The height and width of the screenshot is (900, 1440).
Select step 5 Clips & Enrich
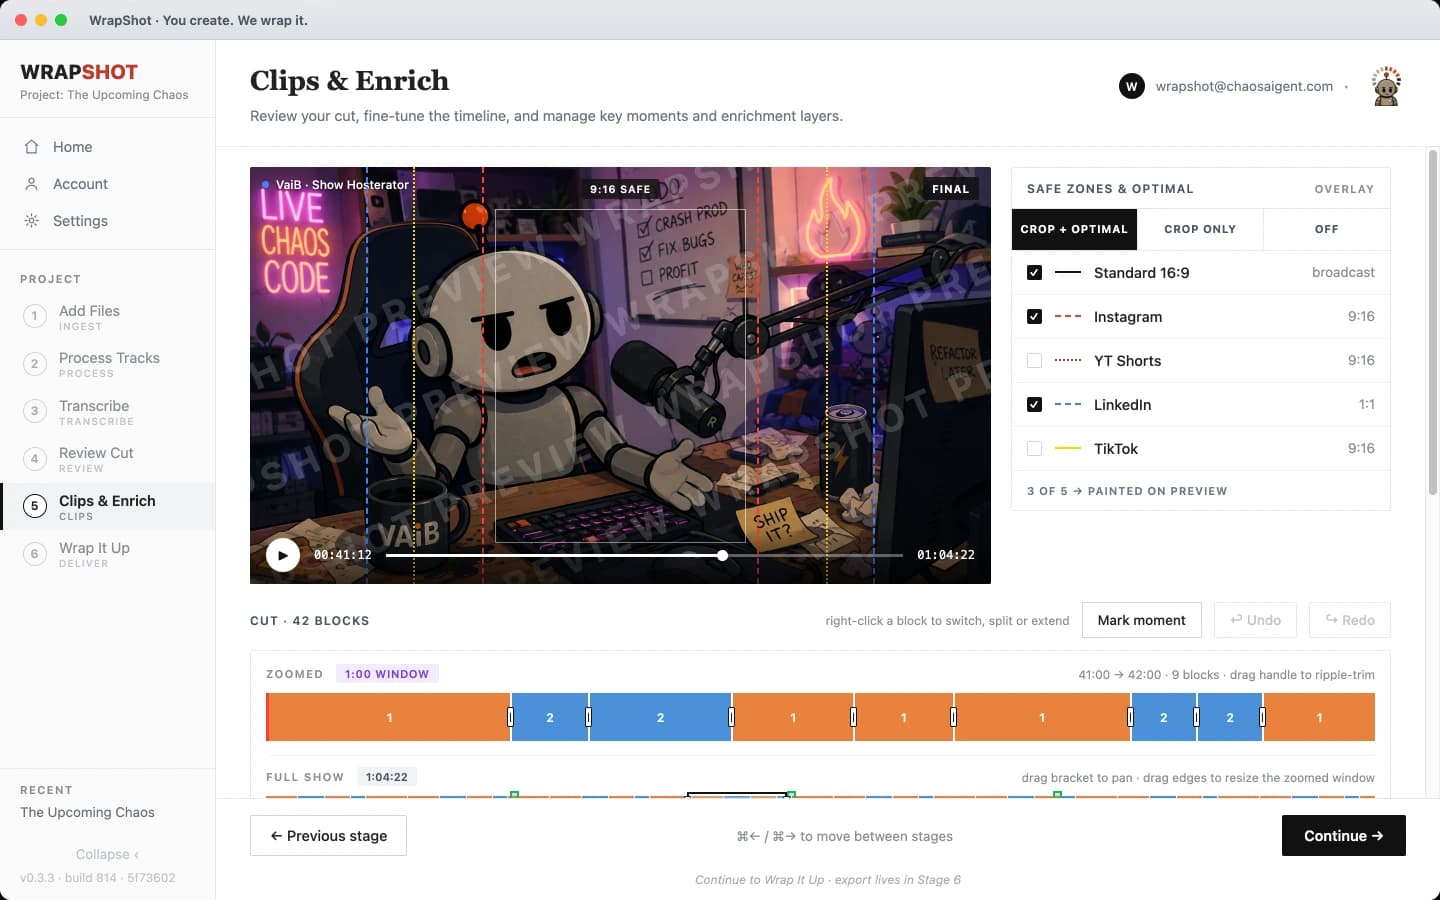(107, 507)
